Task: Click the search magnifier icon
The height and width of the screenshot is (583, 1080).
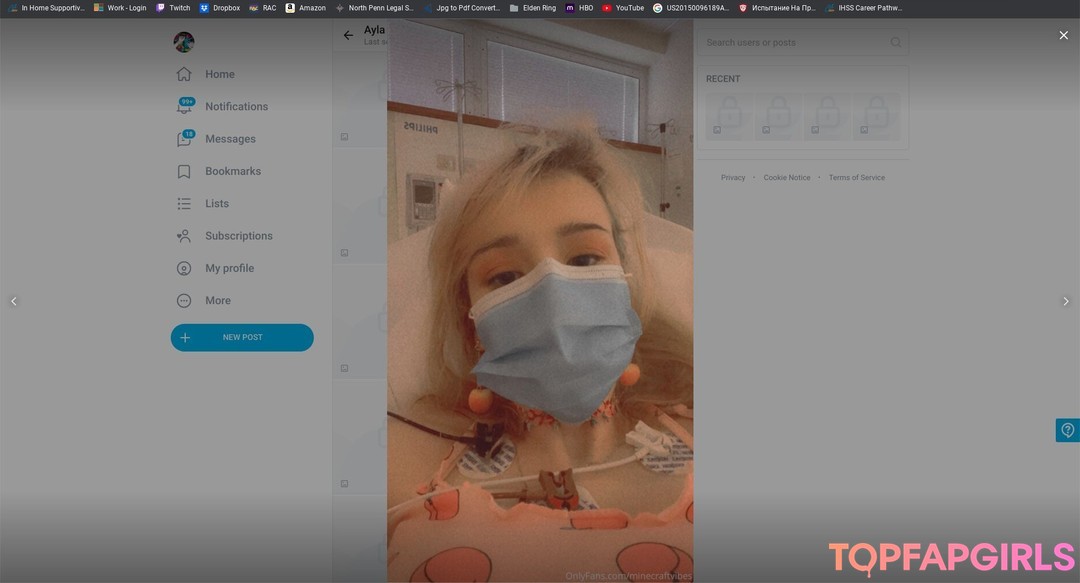Action: click(x=895, y=42)
